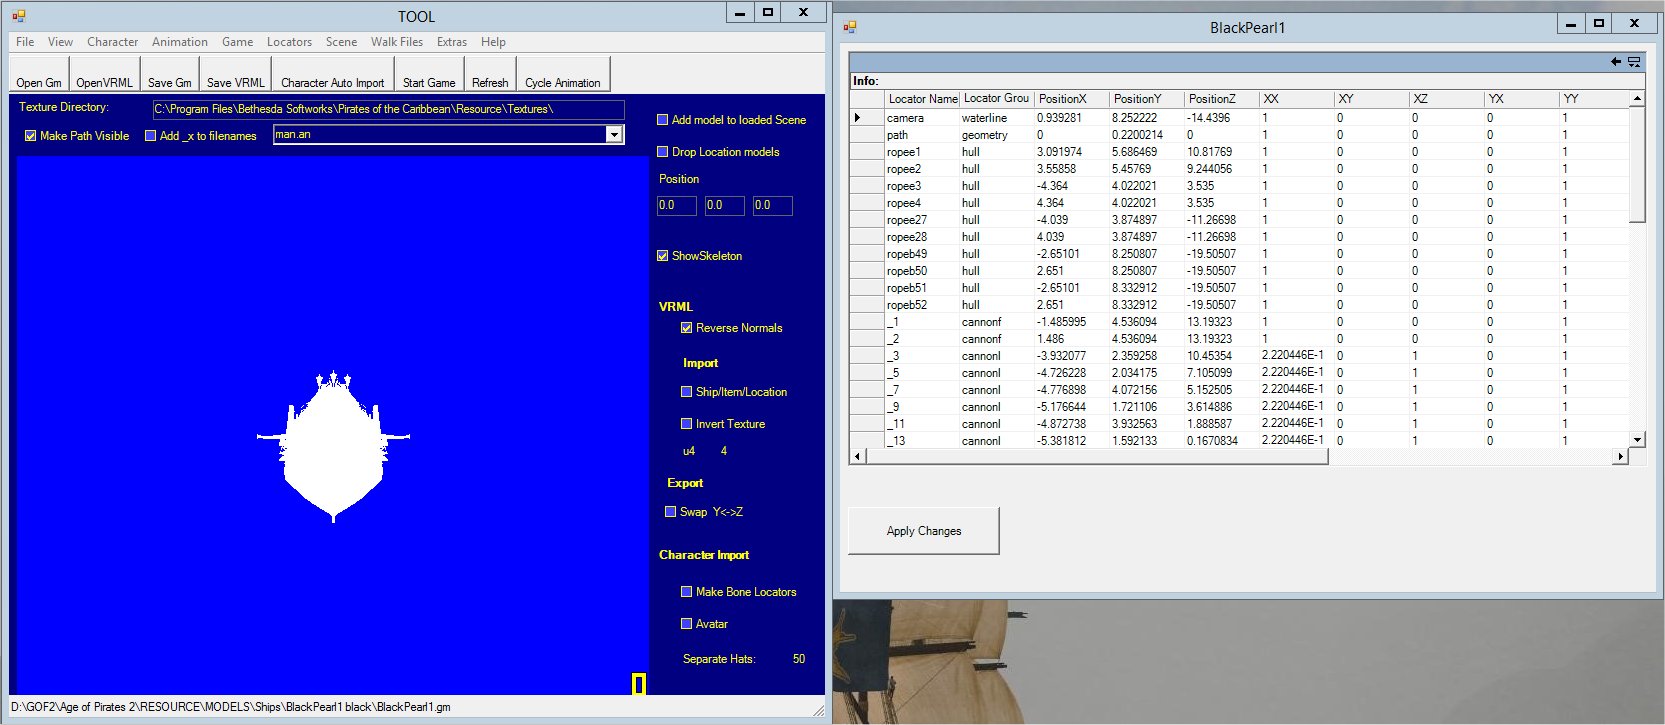Open the man.an animation dropdown

[614, 135]
